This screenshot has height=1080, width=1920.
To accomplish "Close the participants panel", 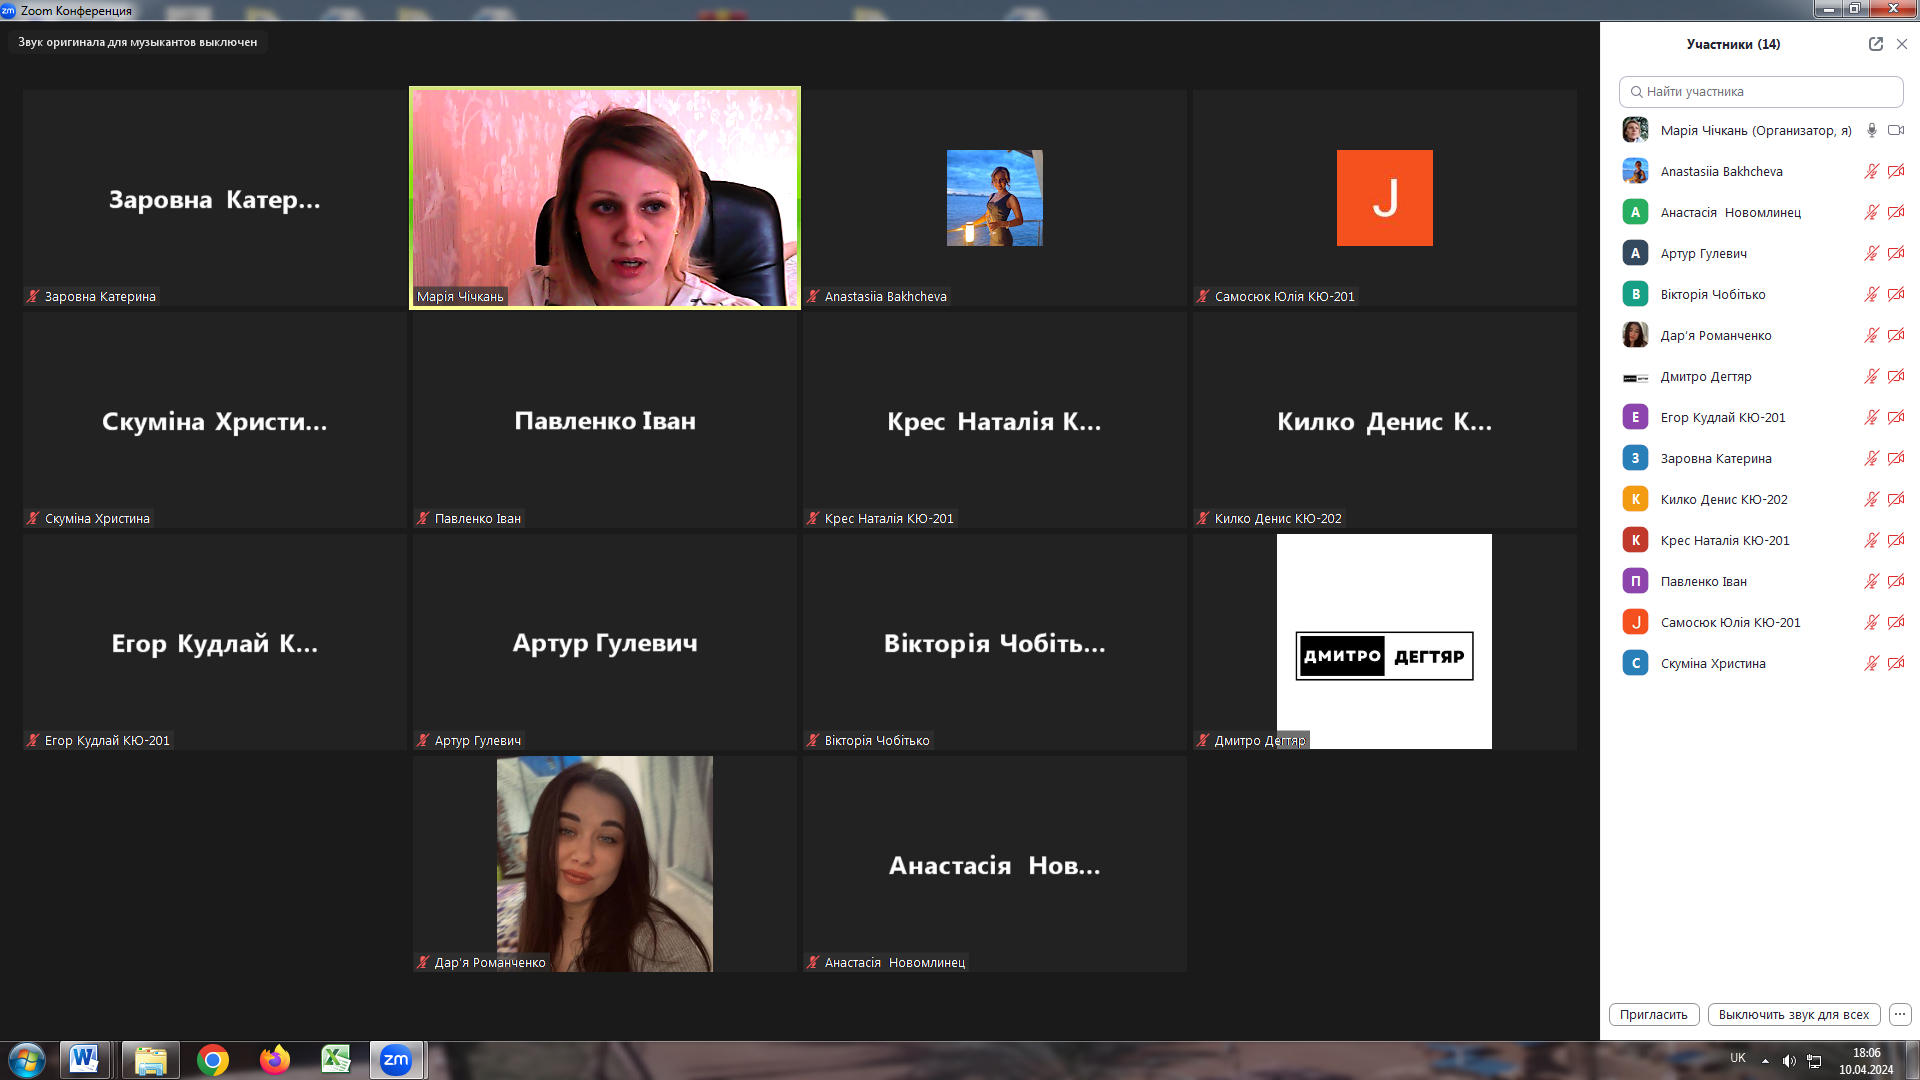I will (x=1902, y=44).
